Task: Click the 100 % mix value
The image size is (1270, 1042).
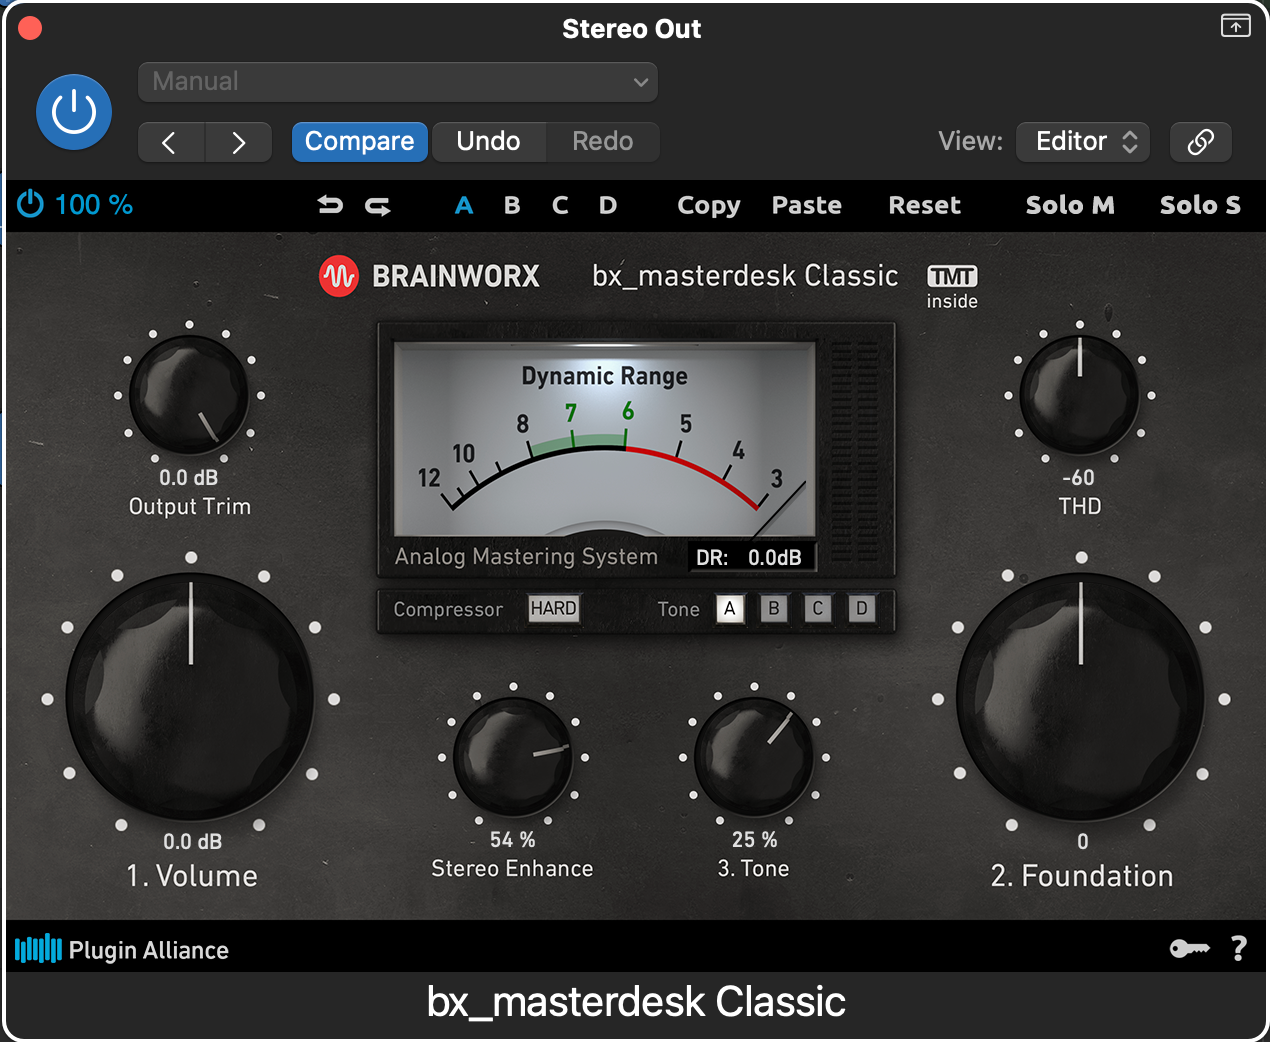Action: pyautogui.click(x=93, y=205)
